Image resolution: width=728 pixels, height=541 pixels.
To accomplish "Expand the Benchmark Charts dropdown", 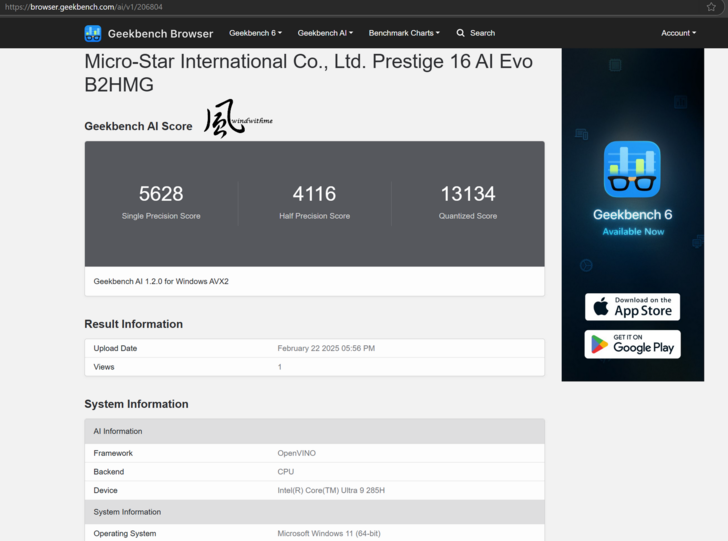I will coord(404,33).
